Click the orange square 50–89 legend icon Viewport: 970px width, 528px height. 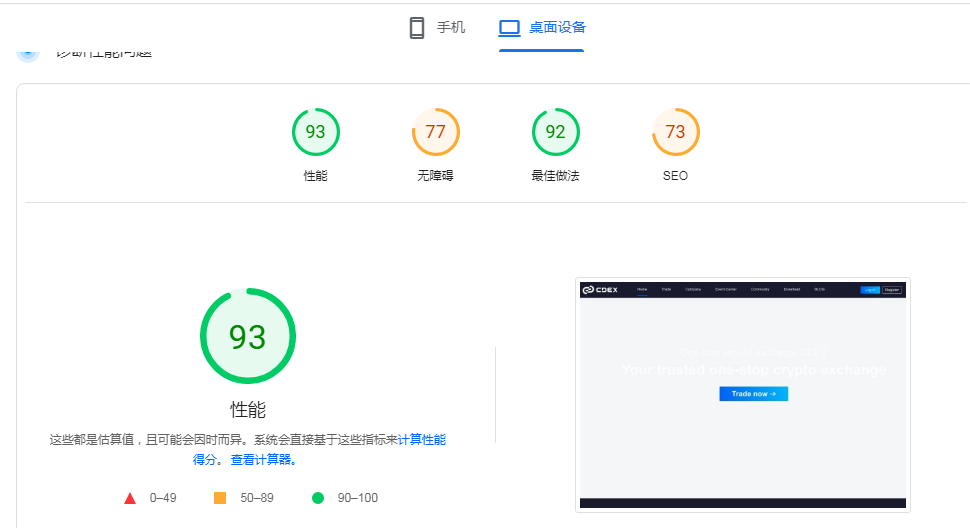(220, 498)
